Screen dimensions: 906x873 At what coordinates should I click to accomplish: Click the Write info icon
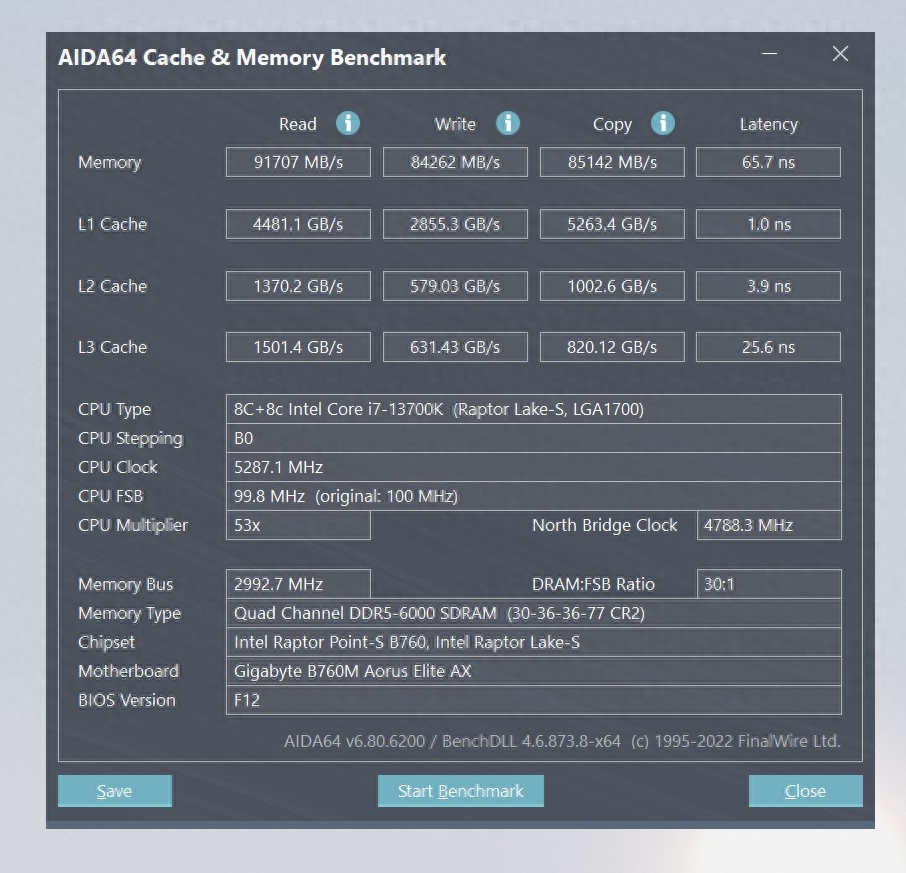pyautogui.click(x=508, y=123)
